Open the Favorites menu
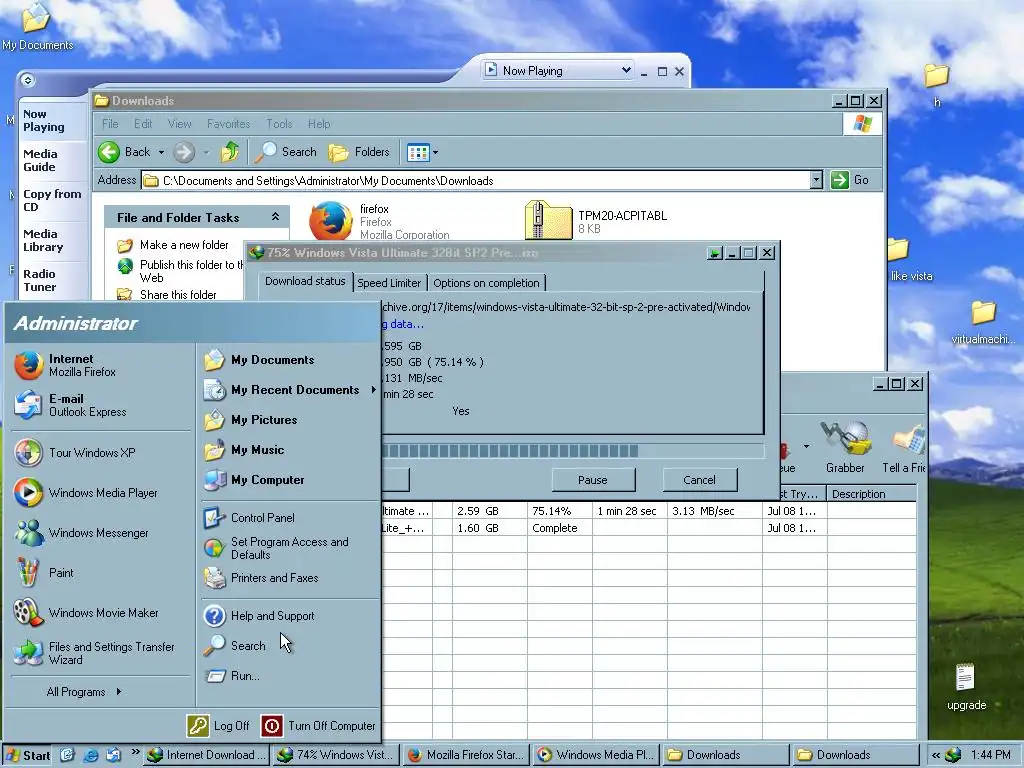Image resolution: width=1024 pixels, height=768 pixels. click(x=228, y=123)
